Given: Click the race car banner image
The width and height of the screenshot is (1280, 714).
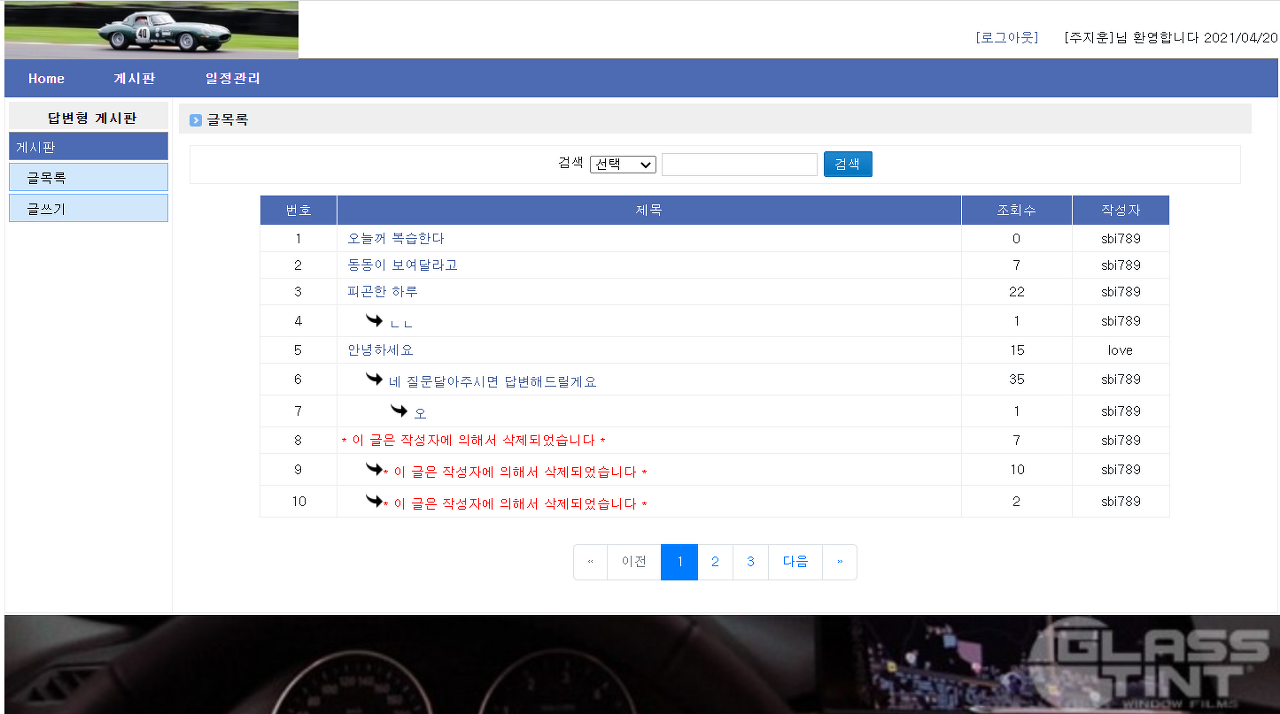Looking at the screenshot, I should [x=151, y=30].
